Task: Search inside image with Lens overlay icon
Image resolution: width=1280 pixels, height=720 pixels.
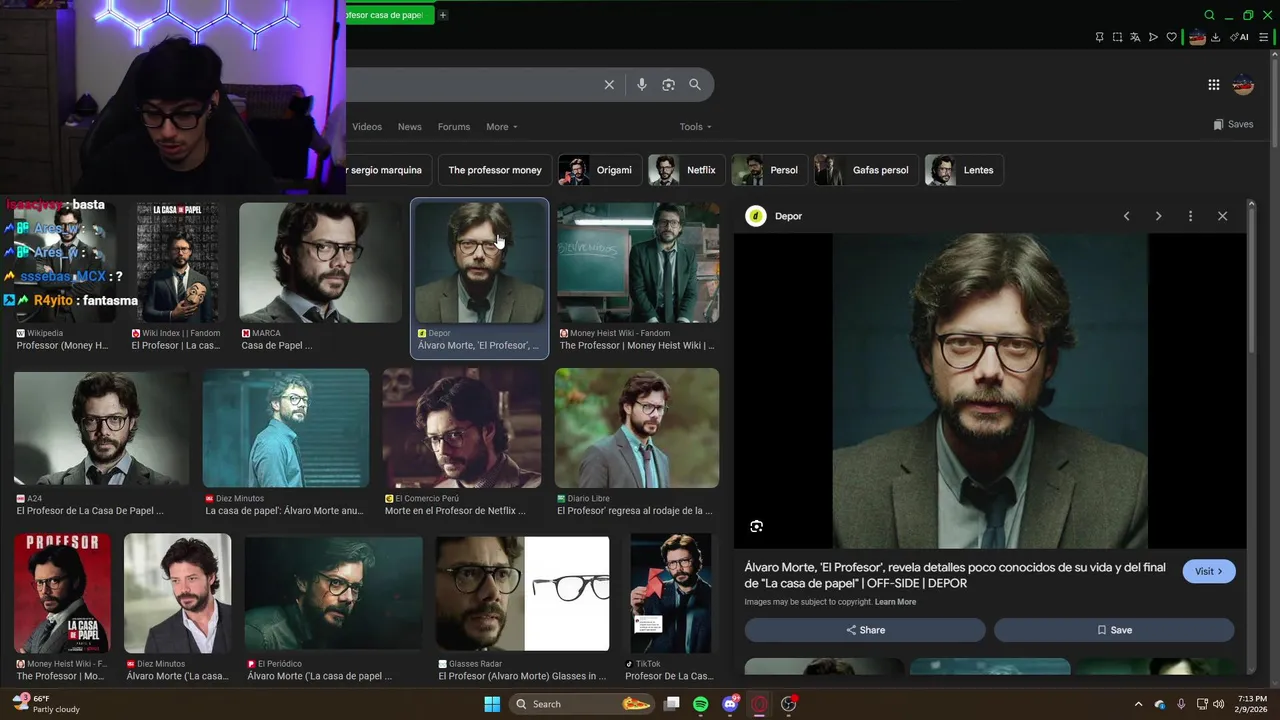Action: 756,526
